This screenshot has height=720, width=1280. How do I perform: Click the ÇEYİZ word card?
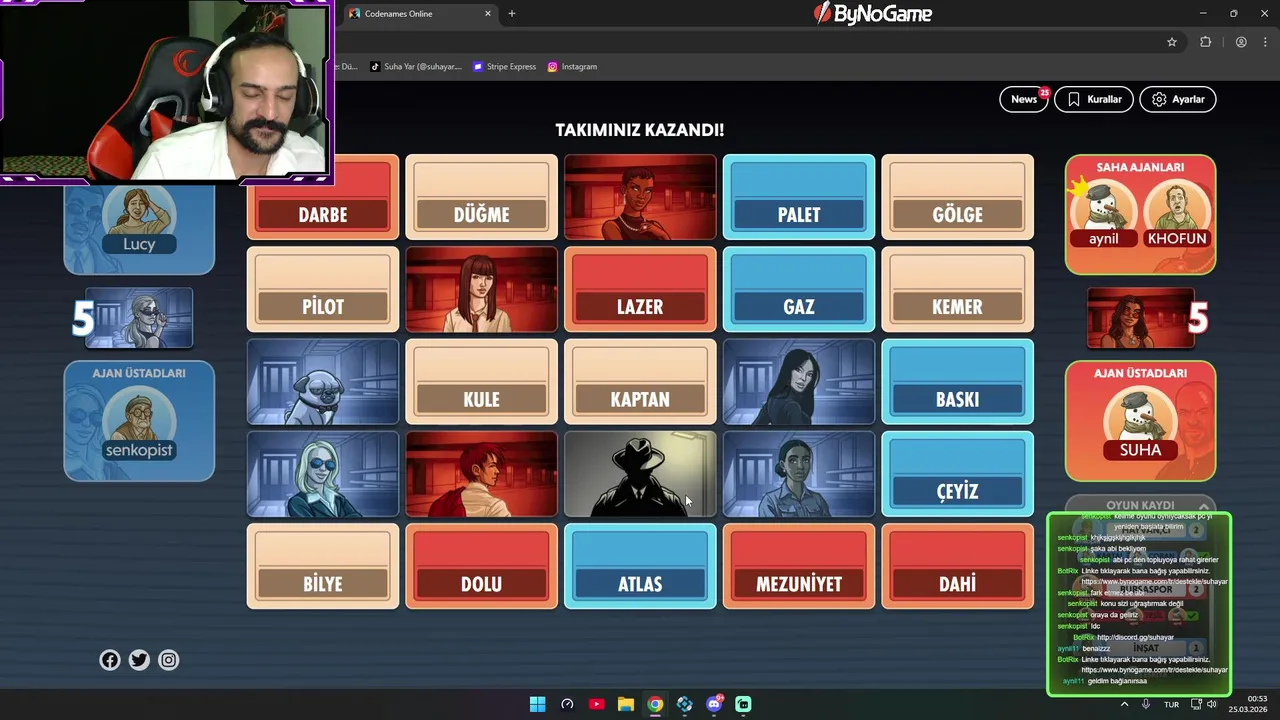(x=957, y=474)
